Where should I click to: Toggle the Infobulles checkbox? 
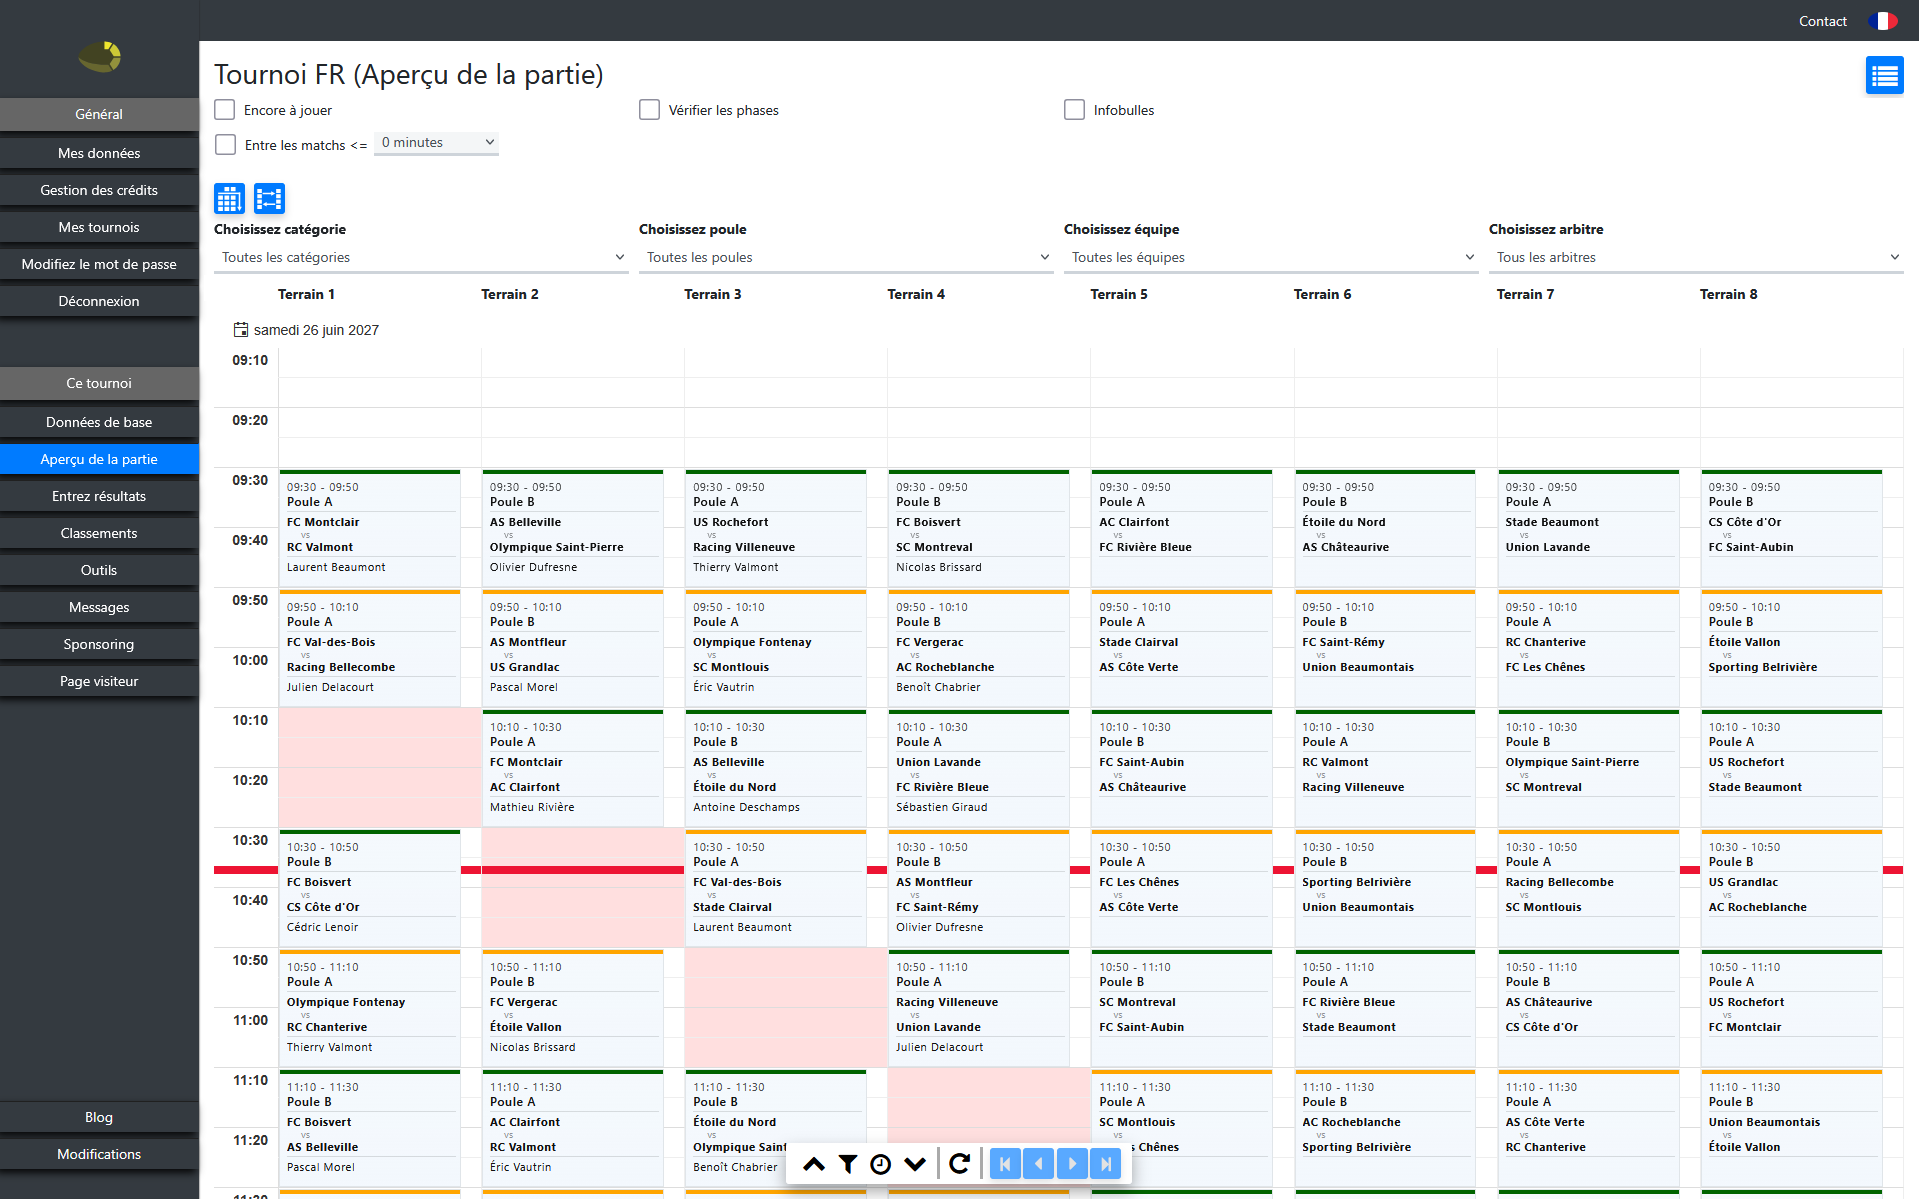1075,110
